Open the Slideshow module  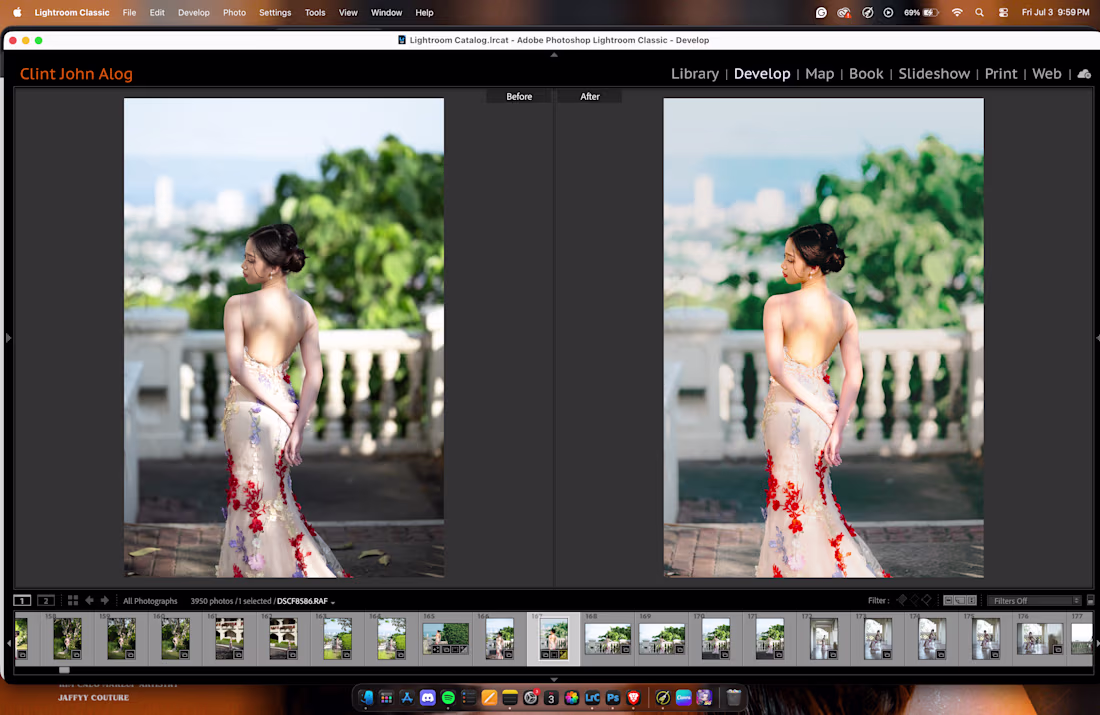(x=934, y=74)
